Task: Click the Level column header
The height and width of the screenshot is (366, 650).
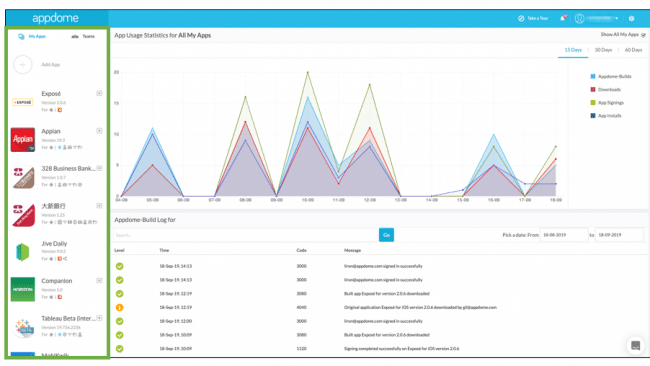Action: [x=119, y=250]
